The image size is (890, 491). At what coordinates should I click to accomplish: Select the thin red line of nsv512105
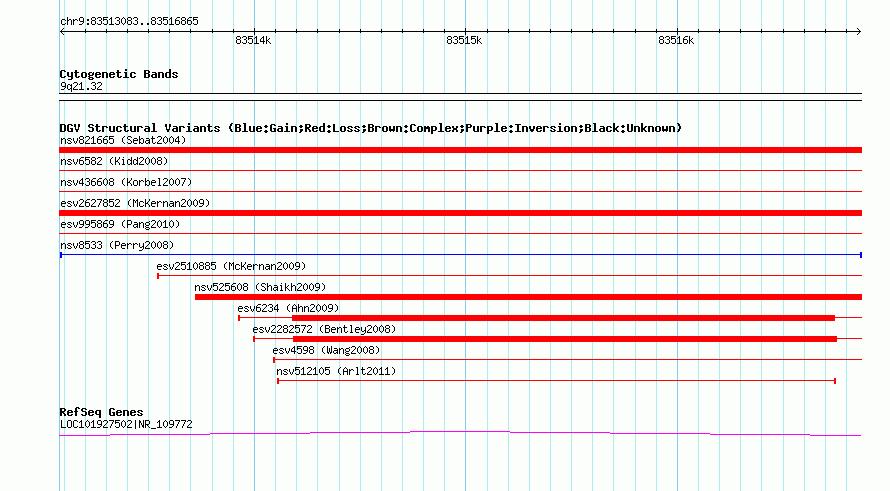click(556, 381)
